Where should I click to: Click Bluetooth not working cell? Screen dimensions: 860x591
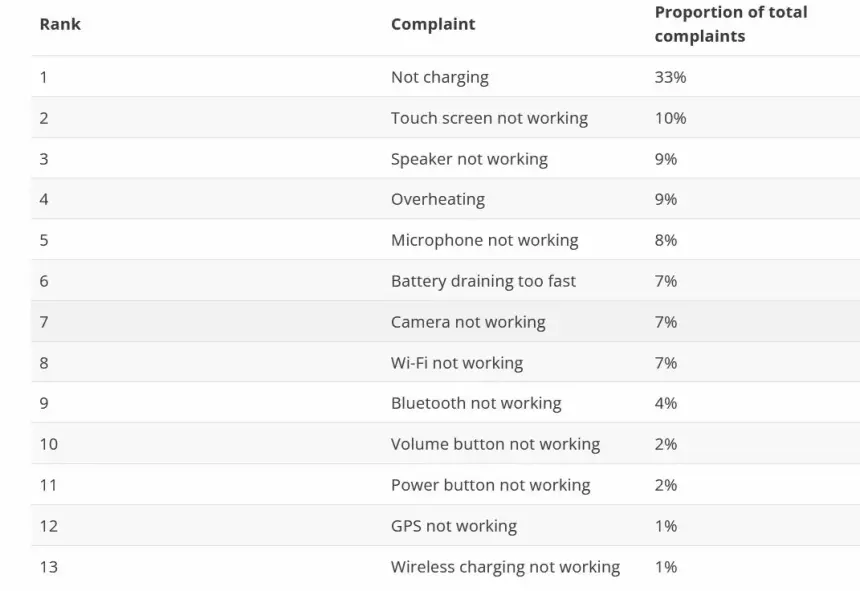point(476,403)
